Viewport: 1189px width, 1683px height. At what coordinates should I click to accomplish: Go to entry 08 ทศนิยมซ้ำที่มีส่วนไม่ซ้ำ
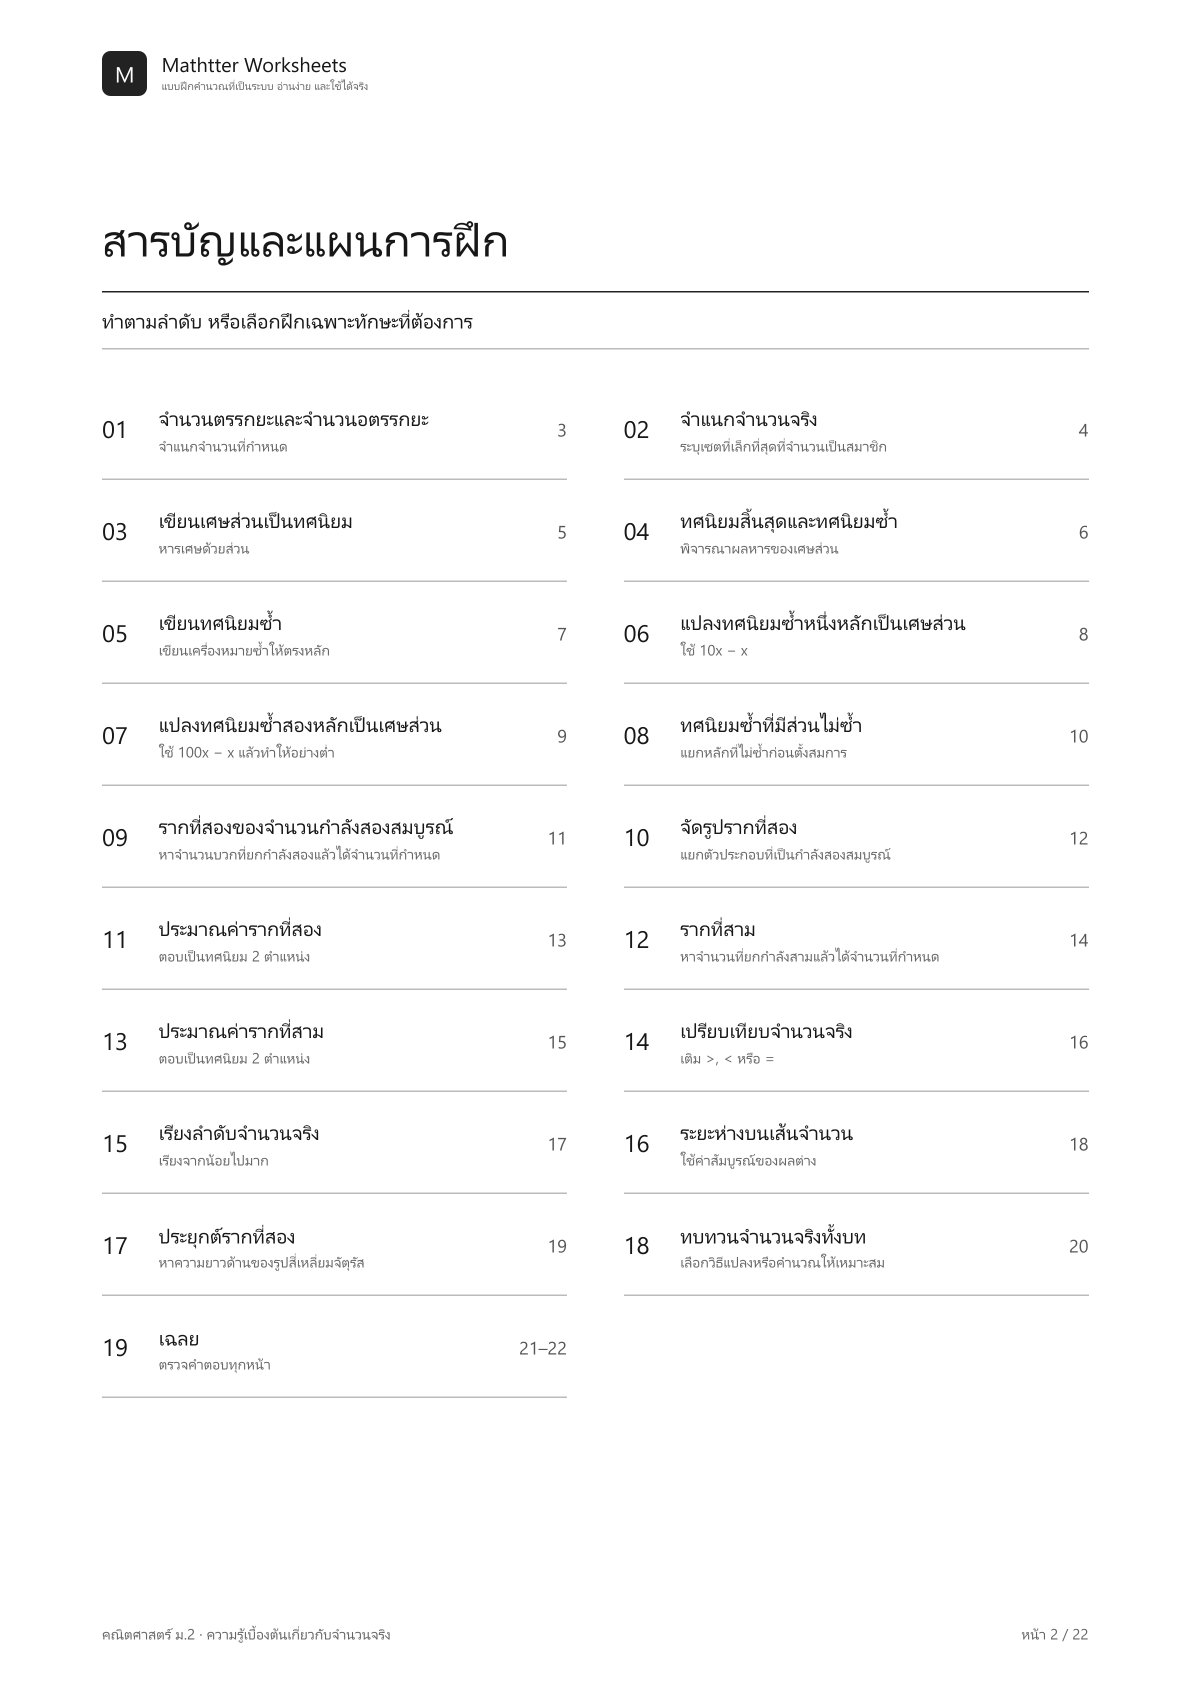856,736
